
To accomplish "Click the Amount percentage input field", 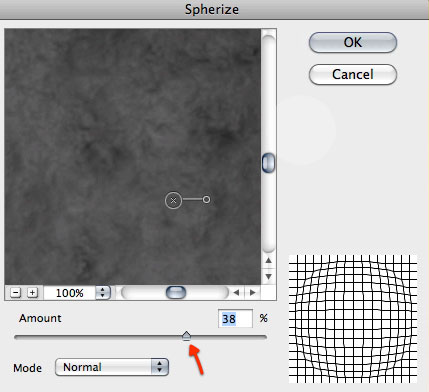I will pyautogui.click(x=235, y=319).
